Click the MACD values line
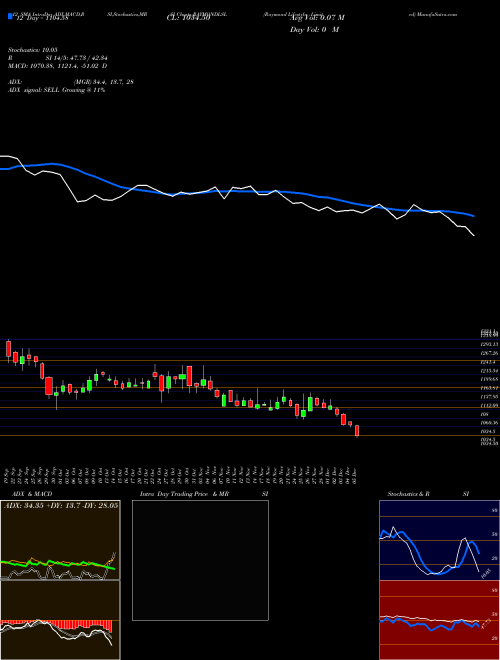 point(58,66)
